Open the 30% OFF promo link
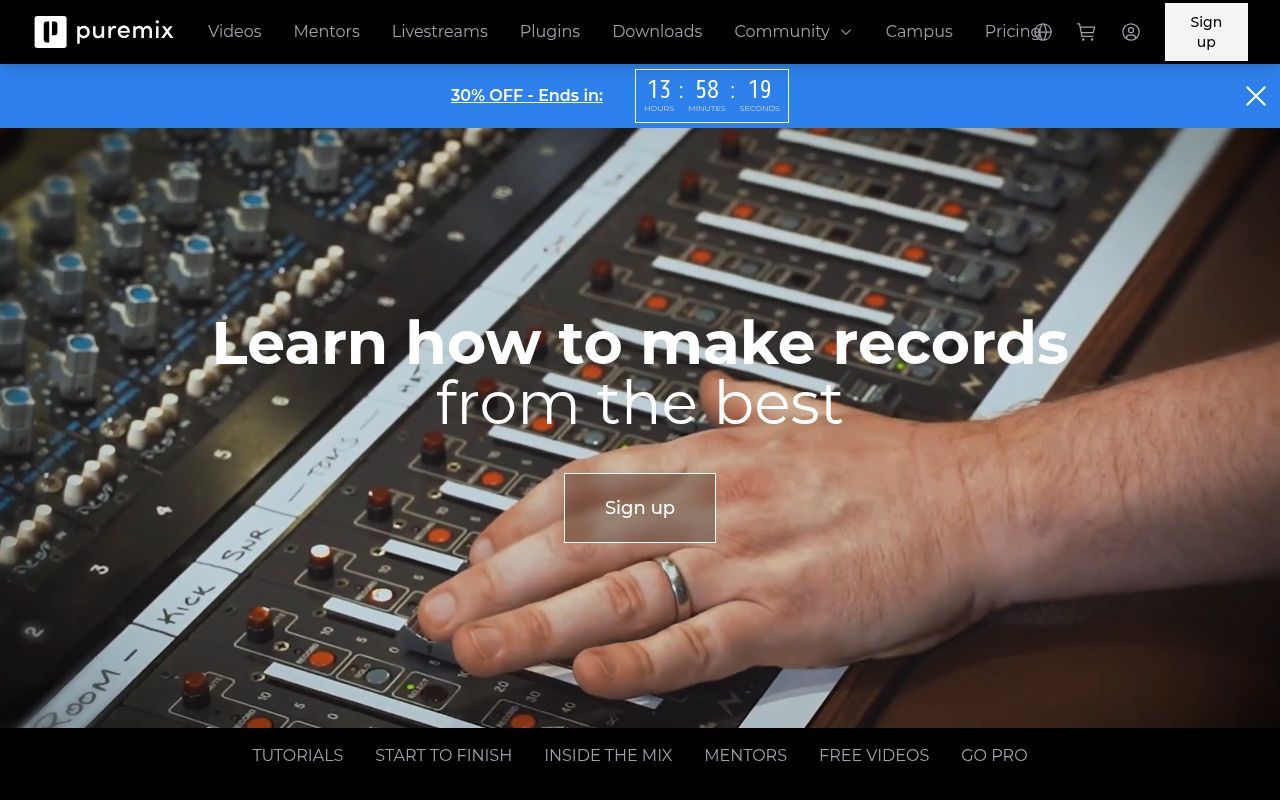This screenshot has width=1280, height=800. [527, 96]
